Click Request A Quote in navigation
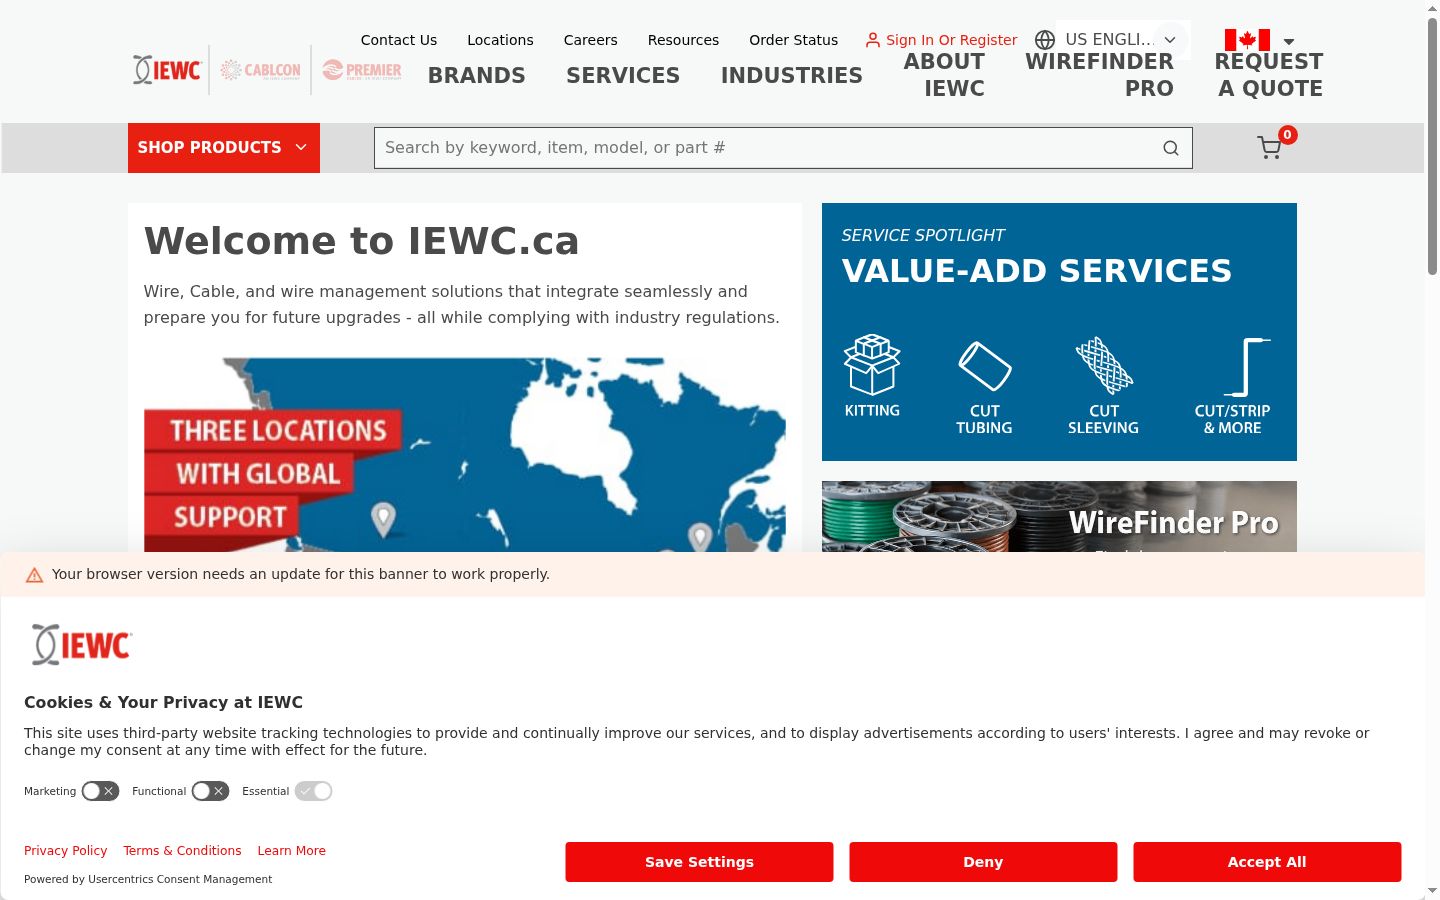The height and width of the screenshot is (900, 1440). 1269,75
